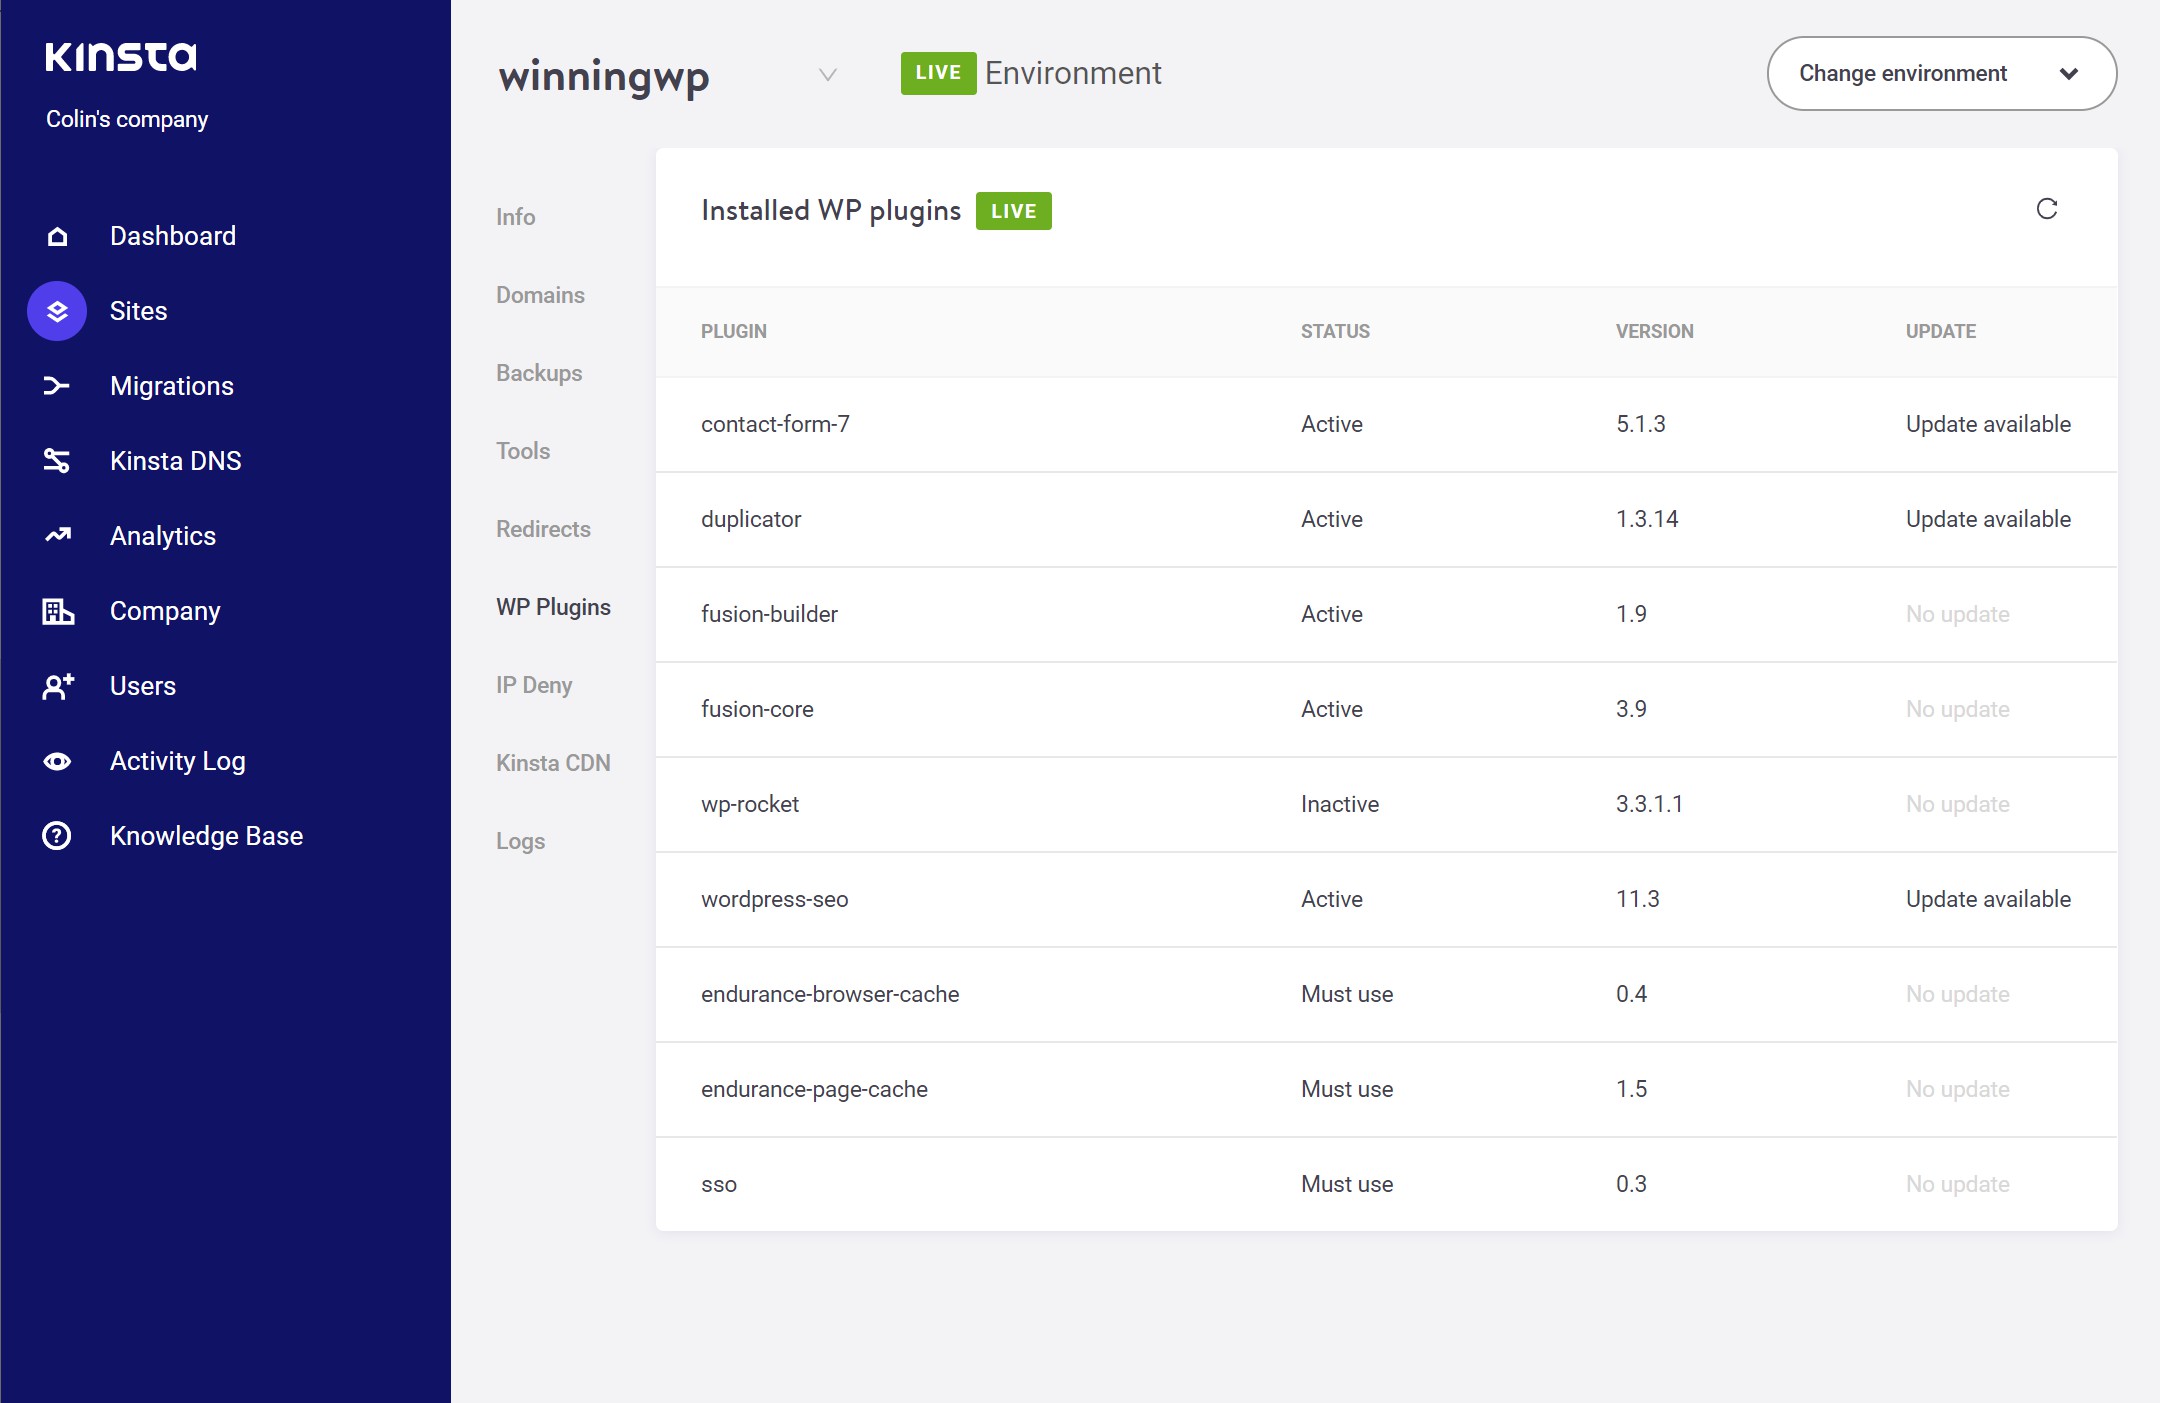Select the endurance-page-cache plugin name

(x=814, y=1089)
